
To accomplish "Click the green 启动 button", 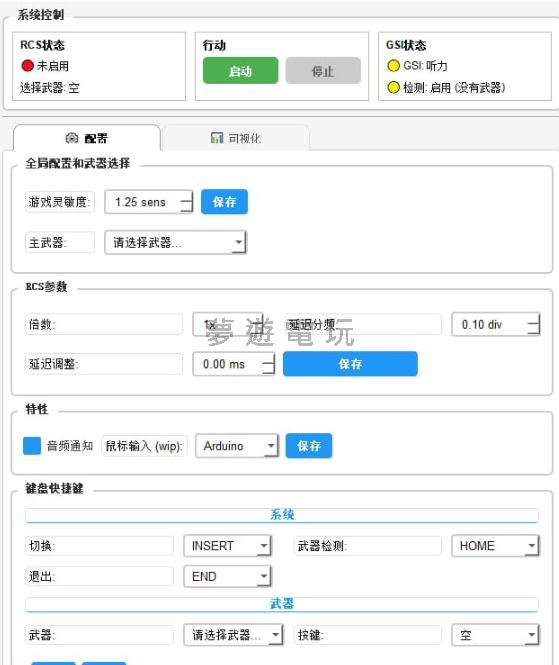I will click(x=240, y=70).
